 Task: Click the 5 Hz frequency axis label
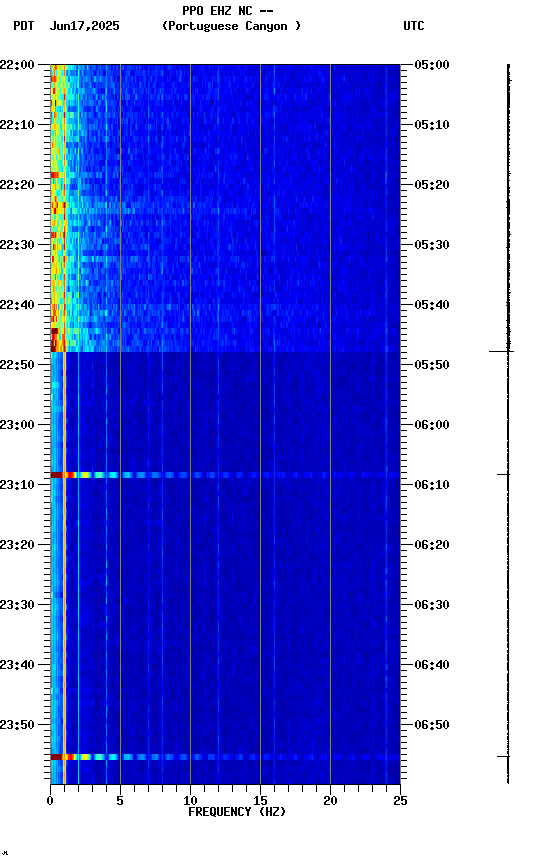tap(120, 801)
